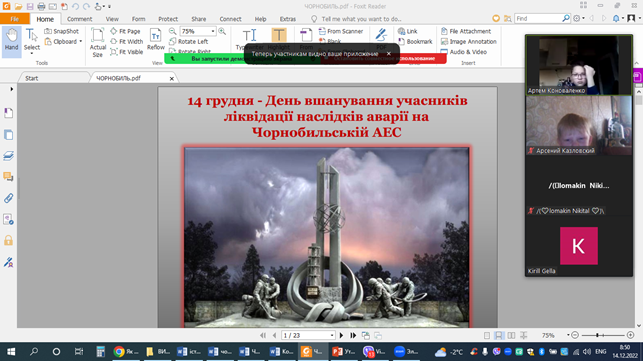
Task: Jump to the last page
Action: coord(353,335)
